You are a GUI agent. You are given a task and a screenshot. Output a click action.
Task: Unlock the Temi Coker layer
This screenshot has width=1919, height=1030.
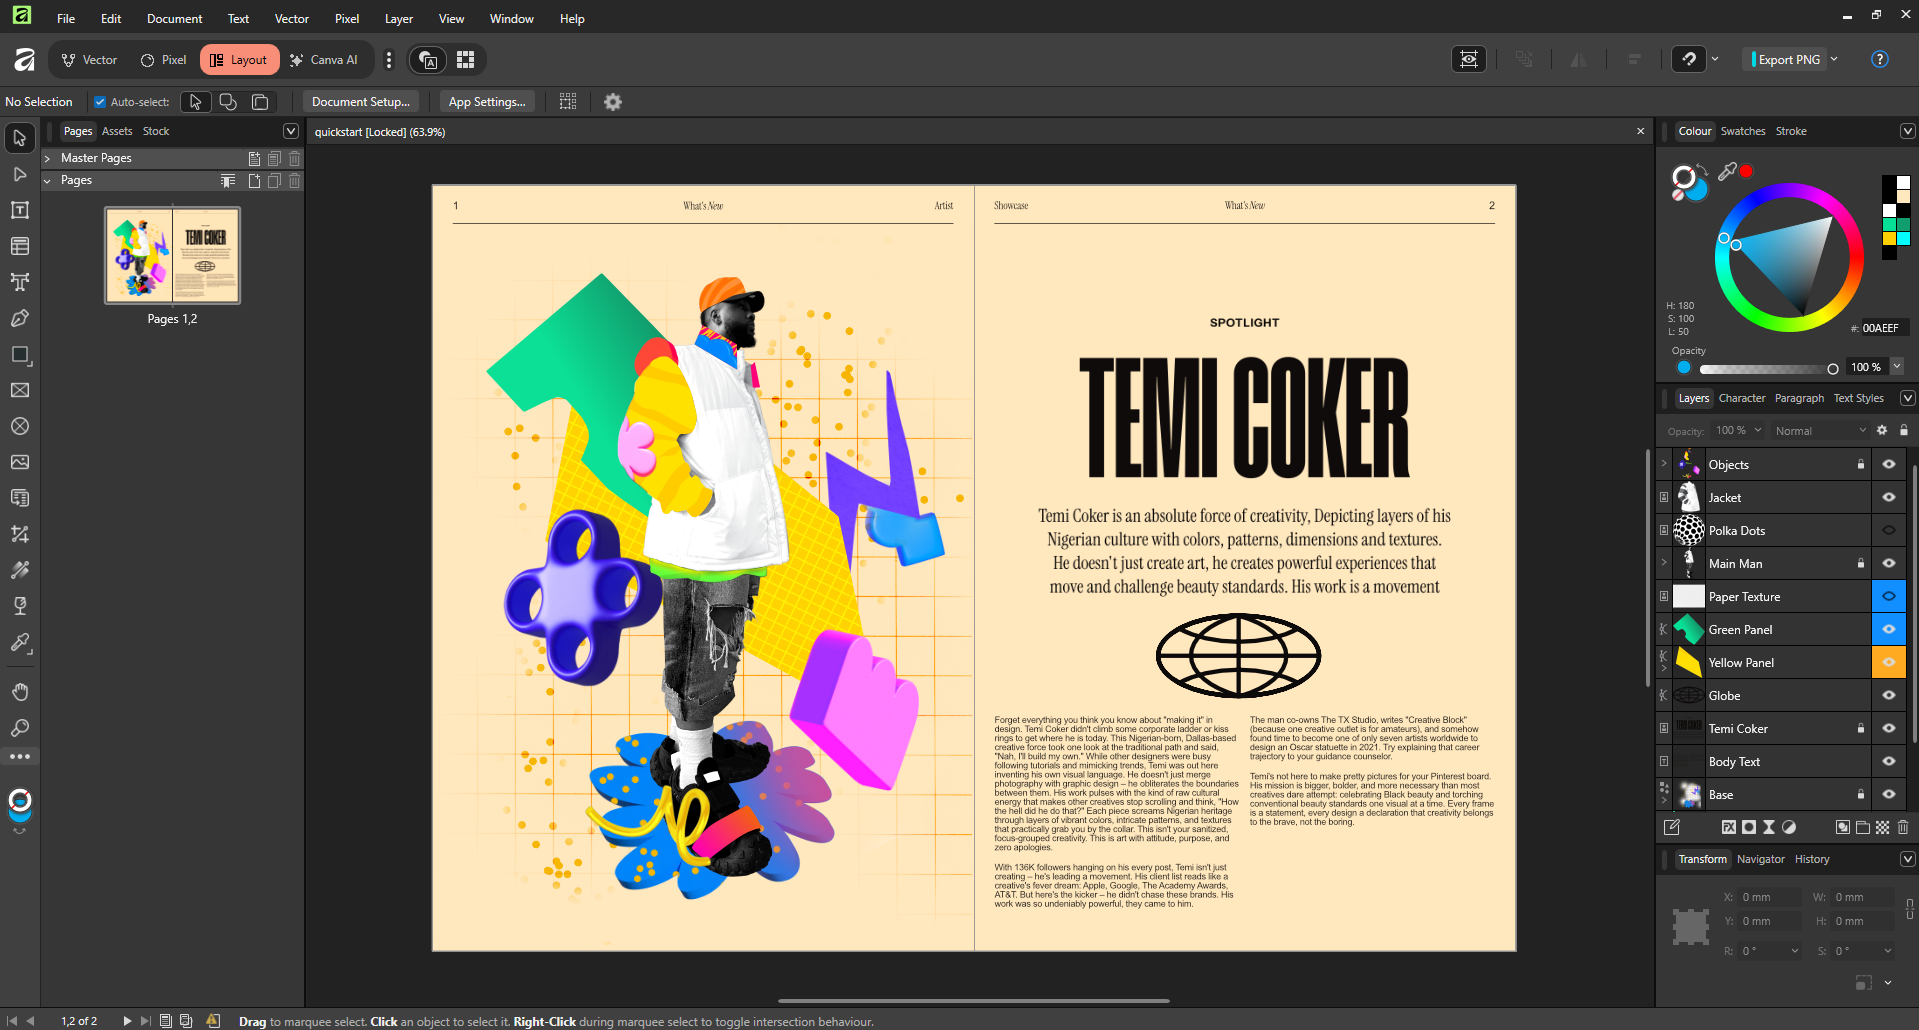(x=1861, y=728)
